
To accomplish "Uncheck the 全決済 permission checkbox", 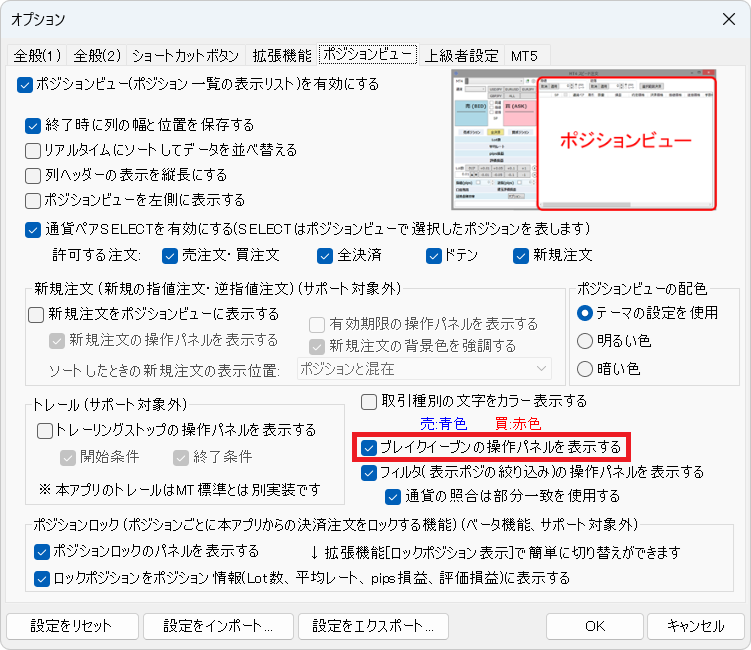I will coord(325,256).
